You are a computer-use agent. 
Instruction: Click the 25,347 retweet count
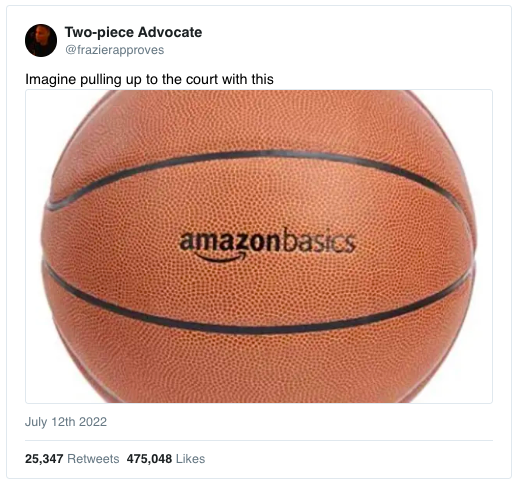pyautogui.click(x=44, y=459)
